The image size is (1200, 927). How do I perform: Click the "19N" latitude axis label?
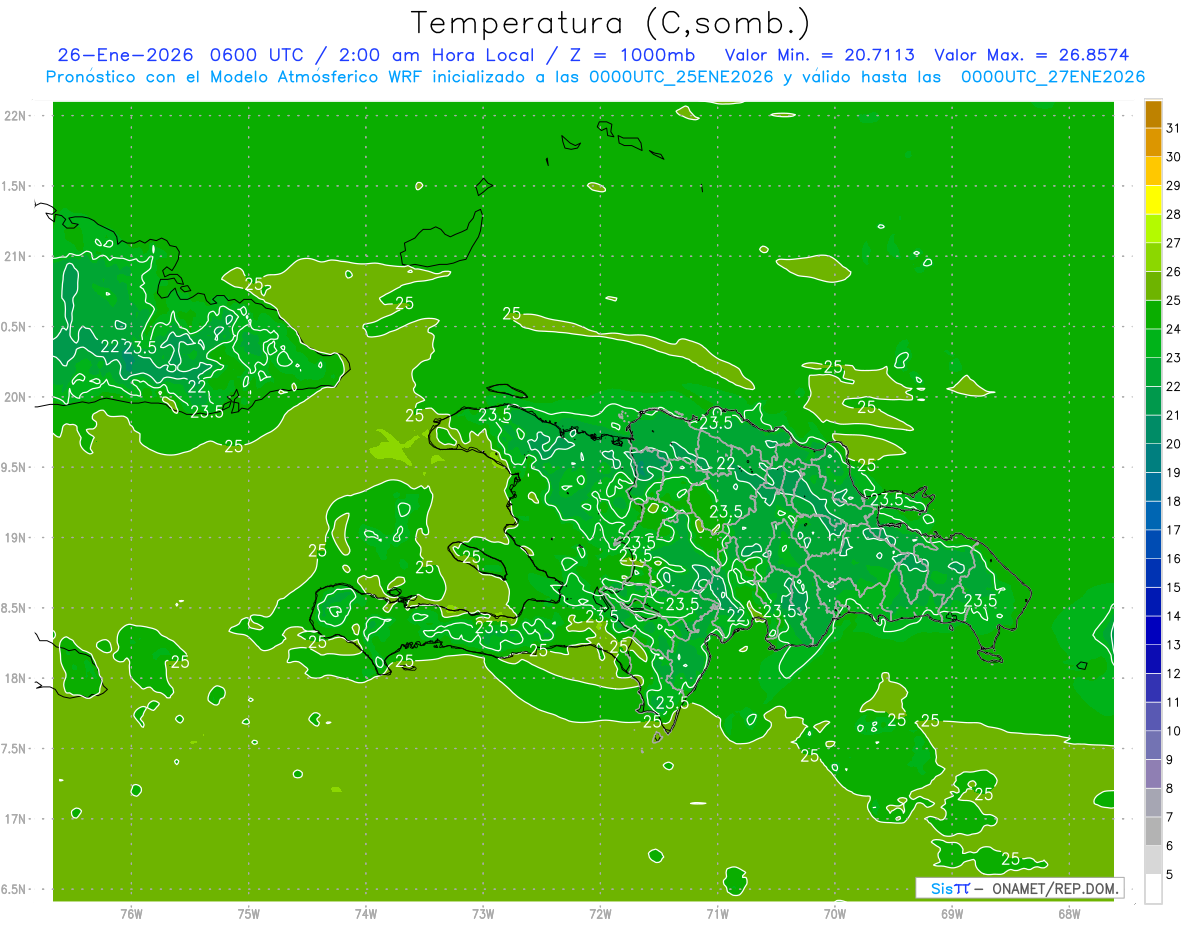16,538
